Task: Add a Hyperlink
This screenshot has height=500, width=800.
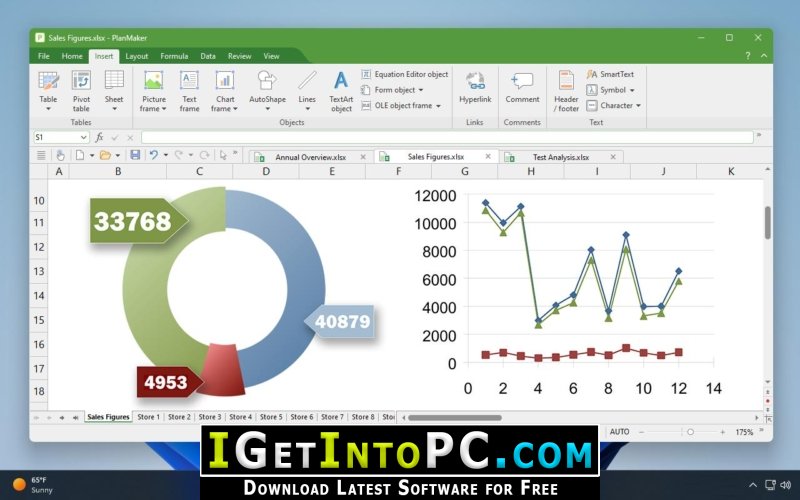Action: coord(475,88)
